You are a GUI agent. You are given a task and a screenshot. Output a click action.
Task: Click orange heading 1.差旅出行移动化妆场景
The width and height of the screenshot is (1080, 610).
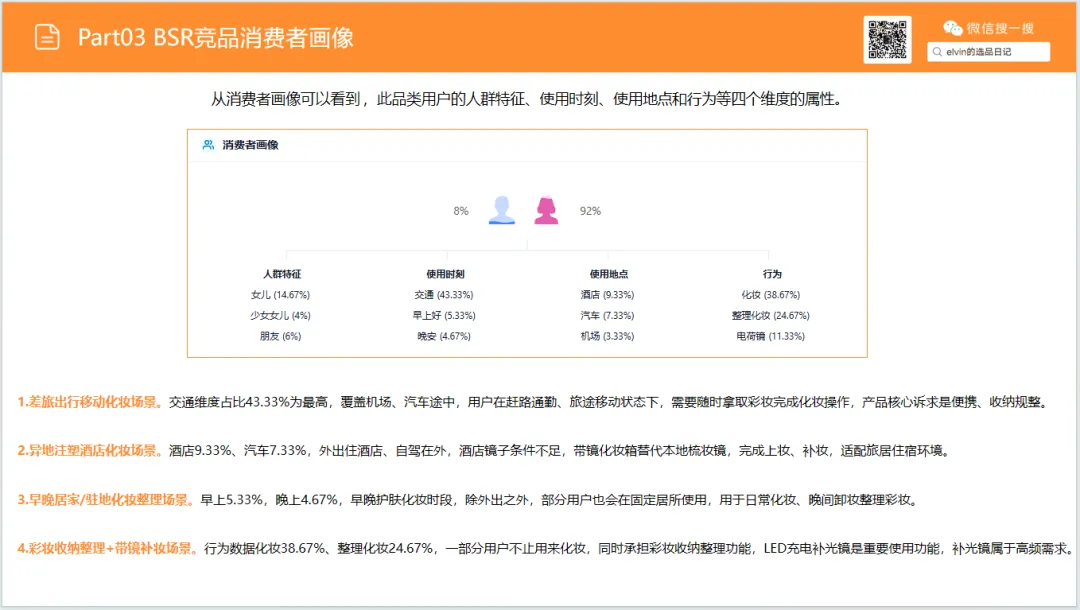coord(90,402)
